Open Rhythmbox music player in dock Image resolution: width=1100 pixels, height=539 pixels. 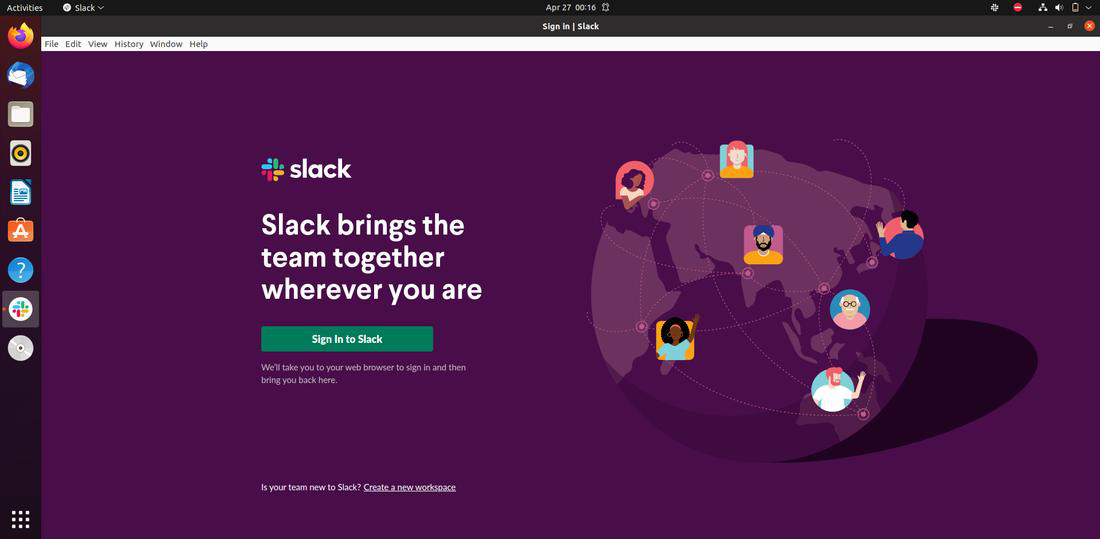(x=20, y=153)
